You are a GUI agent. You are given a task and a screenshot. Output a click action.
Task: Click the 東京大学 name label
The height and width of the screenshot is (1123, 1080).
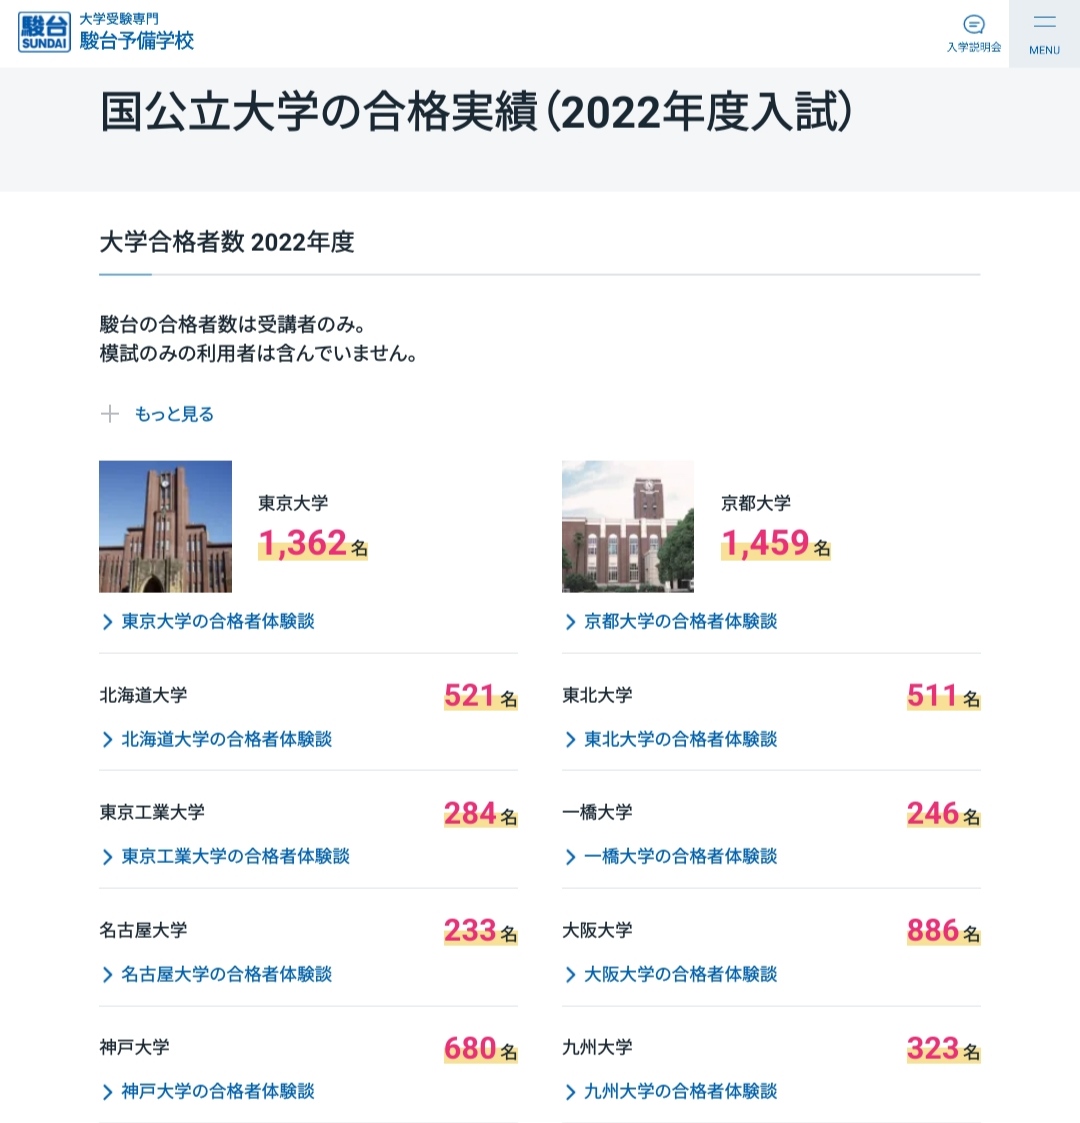tap(293, 503)
